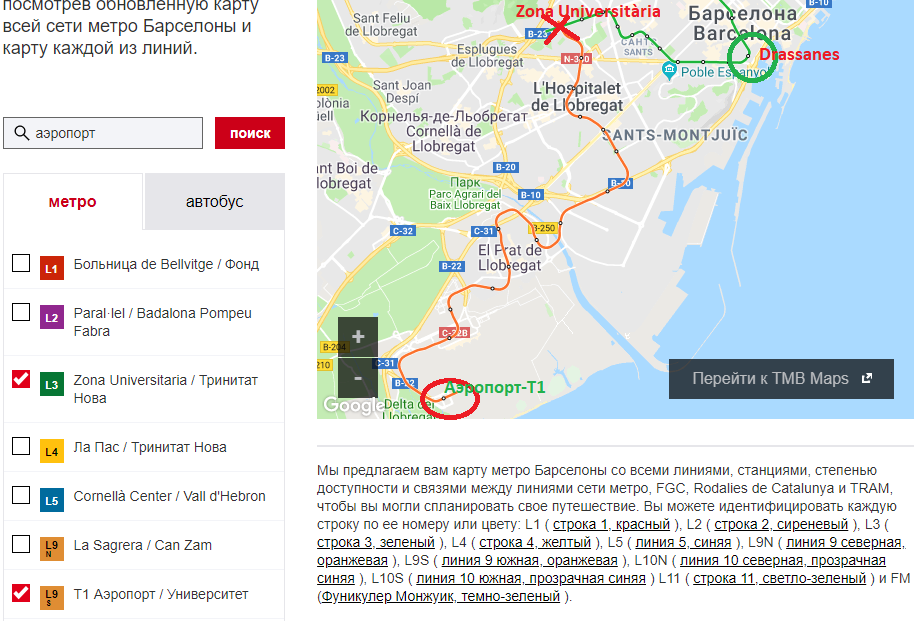Enable the L1 Больница de Bellvitge checkbox
Viewport: 916px width, 621px height.
pos(21,264)
